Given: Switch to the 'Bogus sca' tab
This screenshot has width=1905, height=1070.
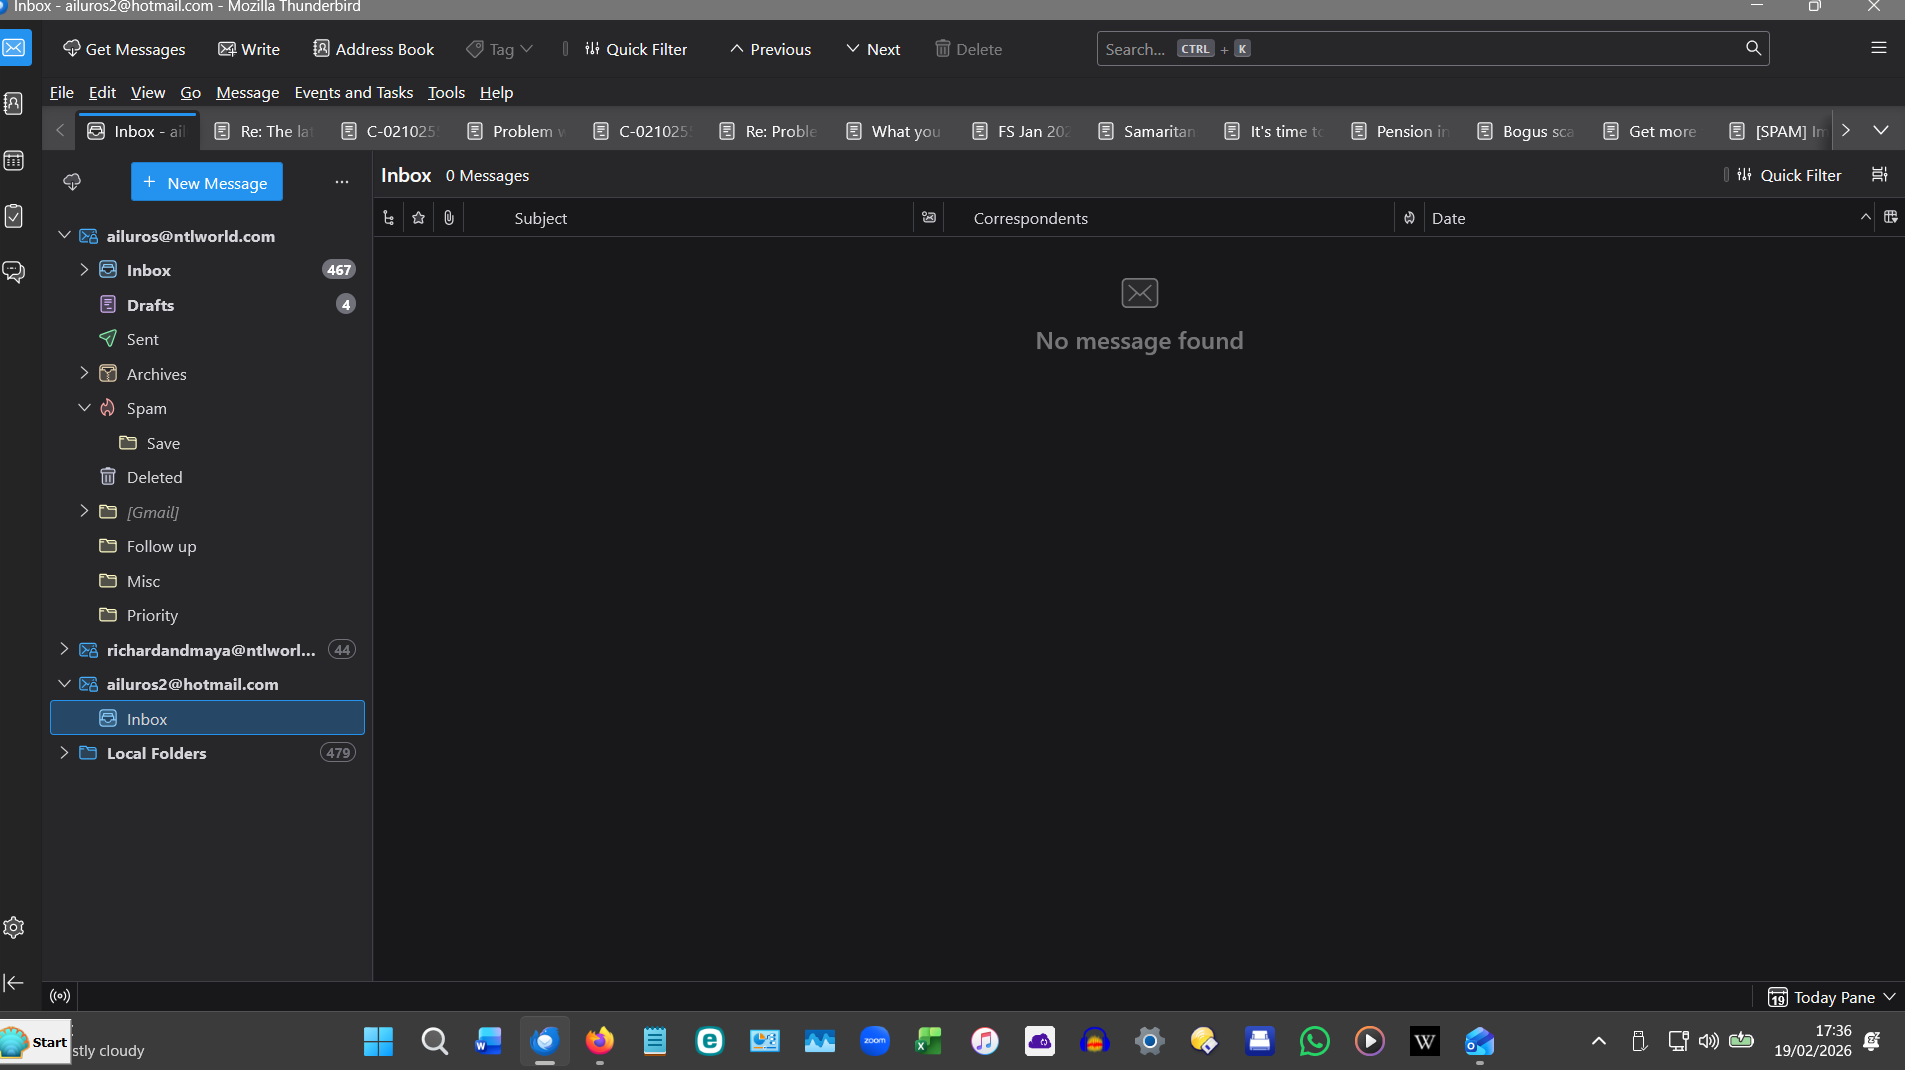Looking at the screenshot, I should point(1528,131).
